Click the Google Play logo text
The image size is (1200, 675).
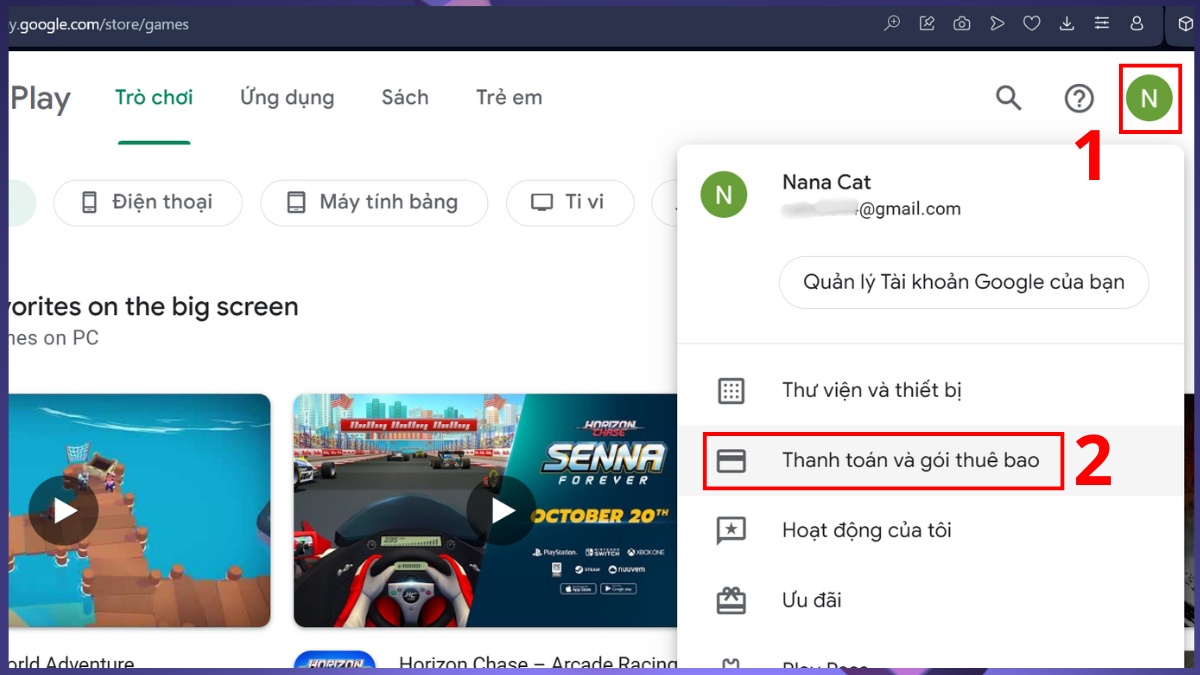pyautogui.click(x=40, y=99)
